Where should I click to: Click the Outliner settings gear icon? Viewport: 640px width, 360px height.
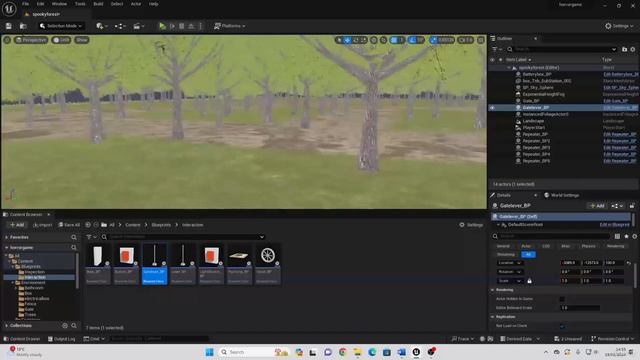coord(633,49)
